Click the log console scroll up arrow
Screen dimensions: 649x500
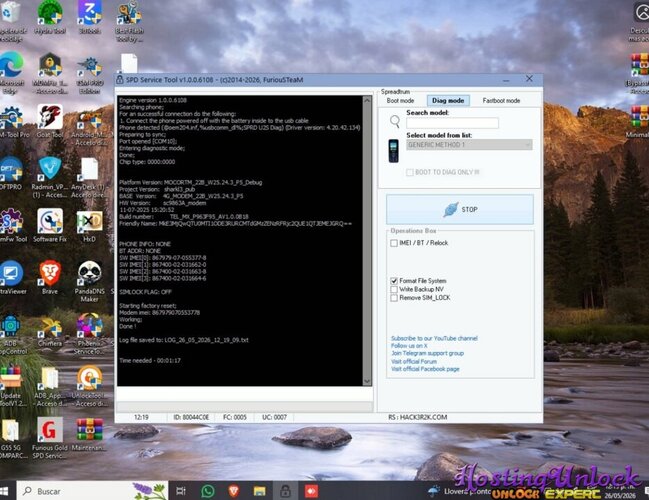point(367,101)
